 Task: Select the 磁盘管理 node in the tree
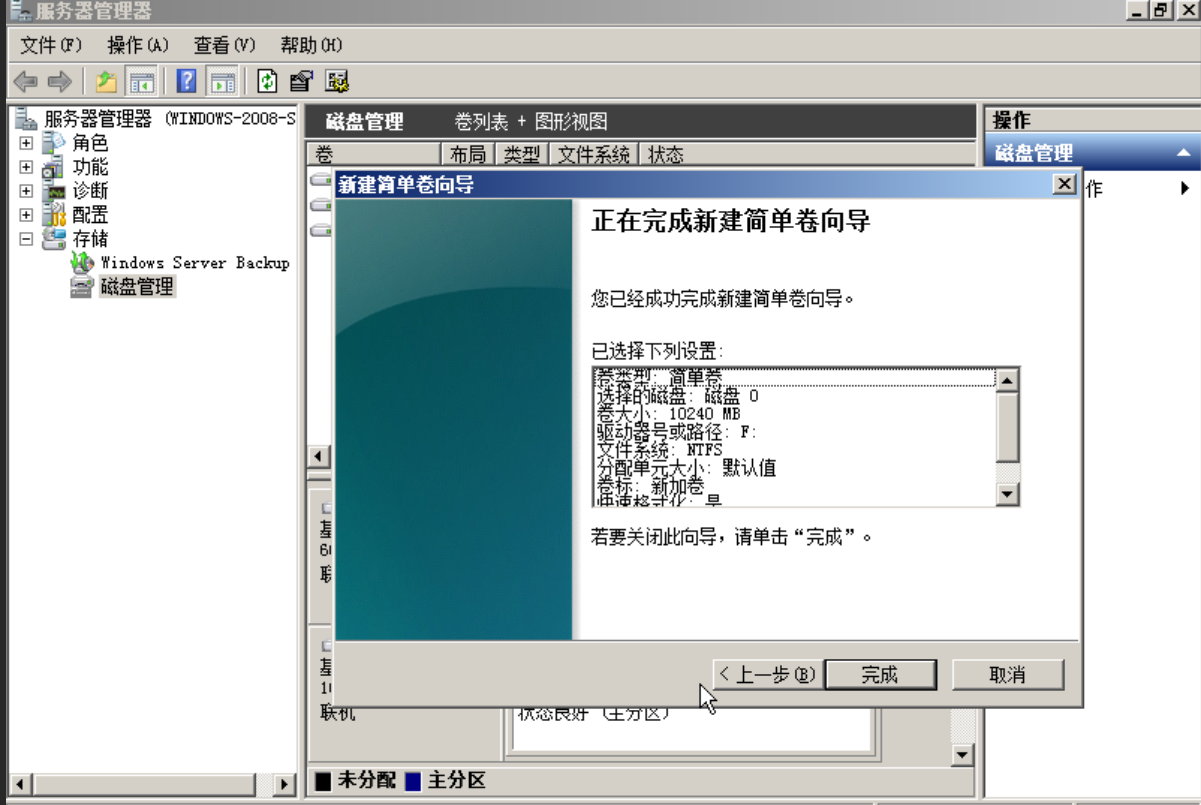(137, 287)
